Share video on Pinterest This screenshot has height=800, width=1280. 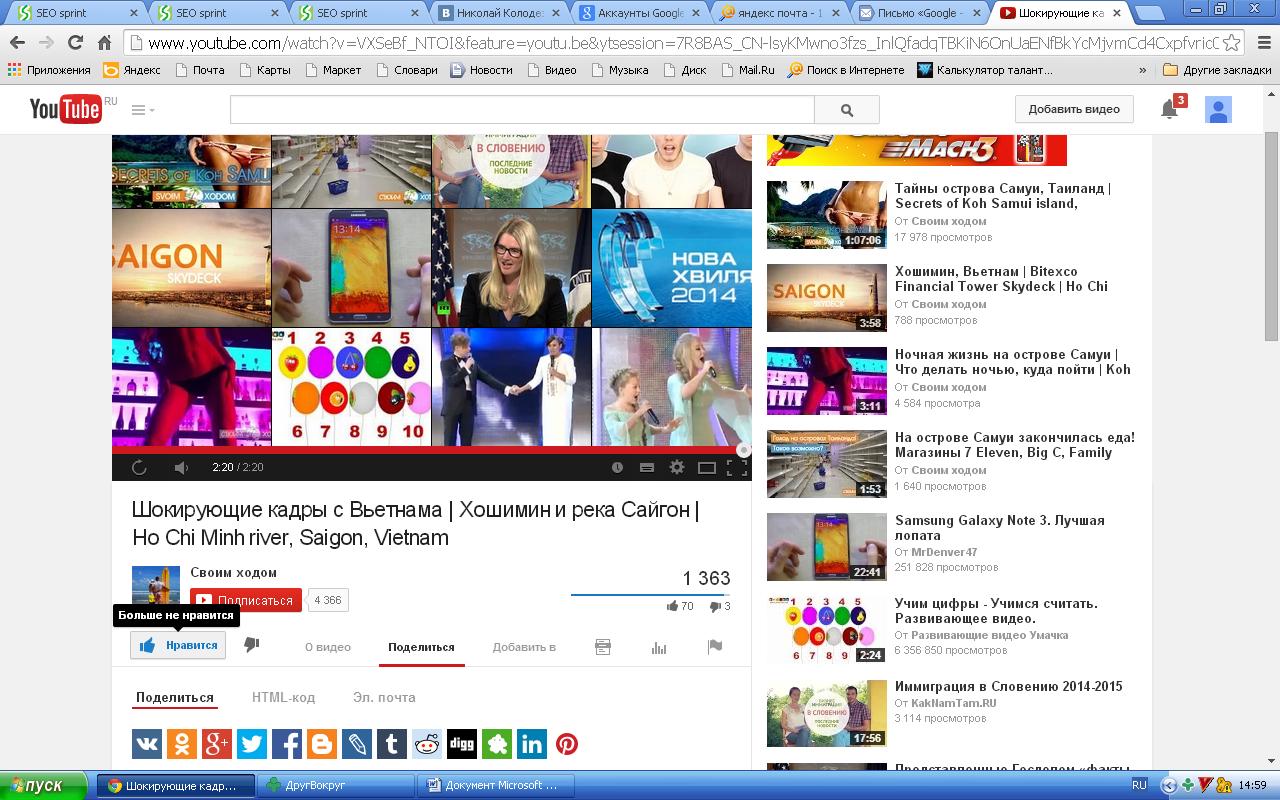pyautogui.click(x=567, y=744)
